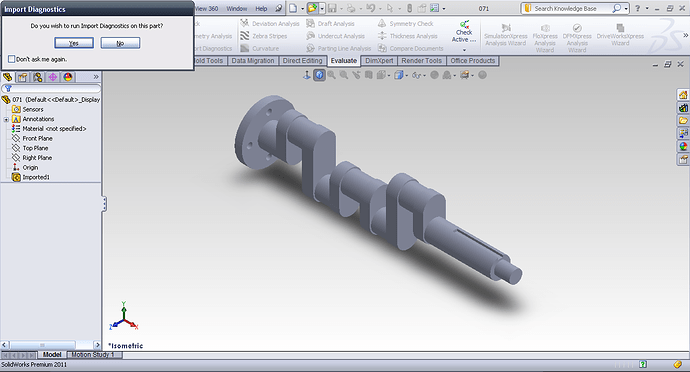Click the feature tree horizontal scrollbar

pos(51,345)
